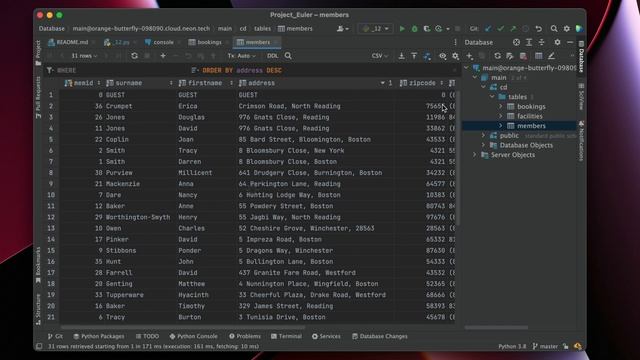Open the Terminal tool window tab
This screenshot has width=640, height=360.
[x=287, y=336]
